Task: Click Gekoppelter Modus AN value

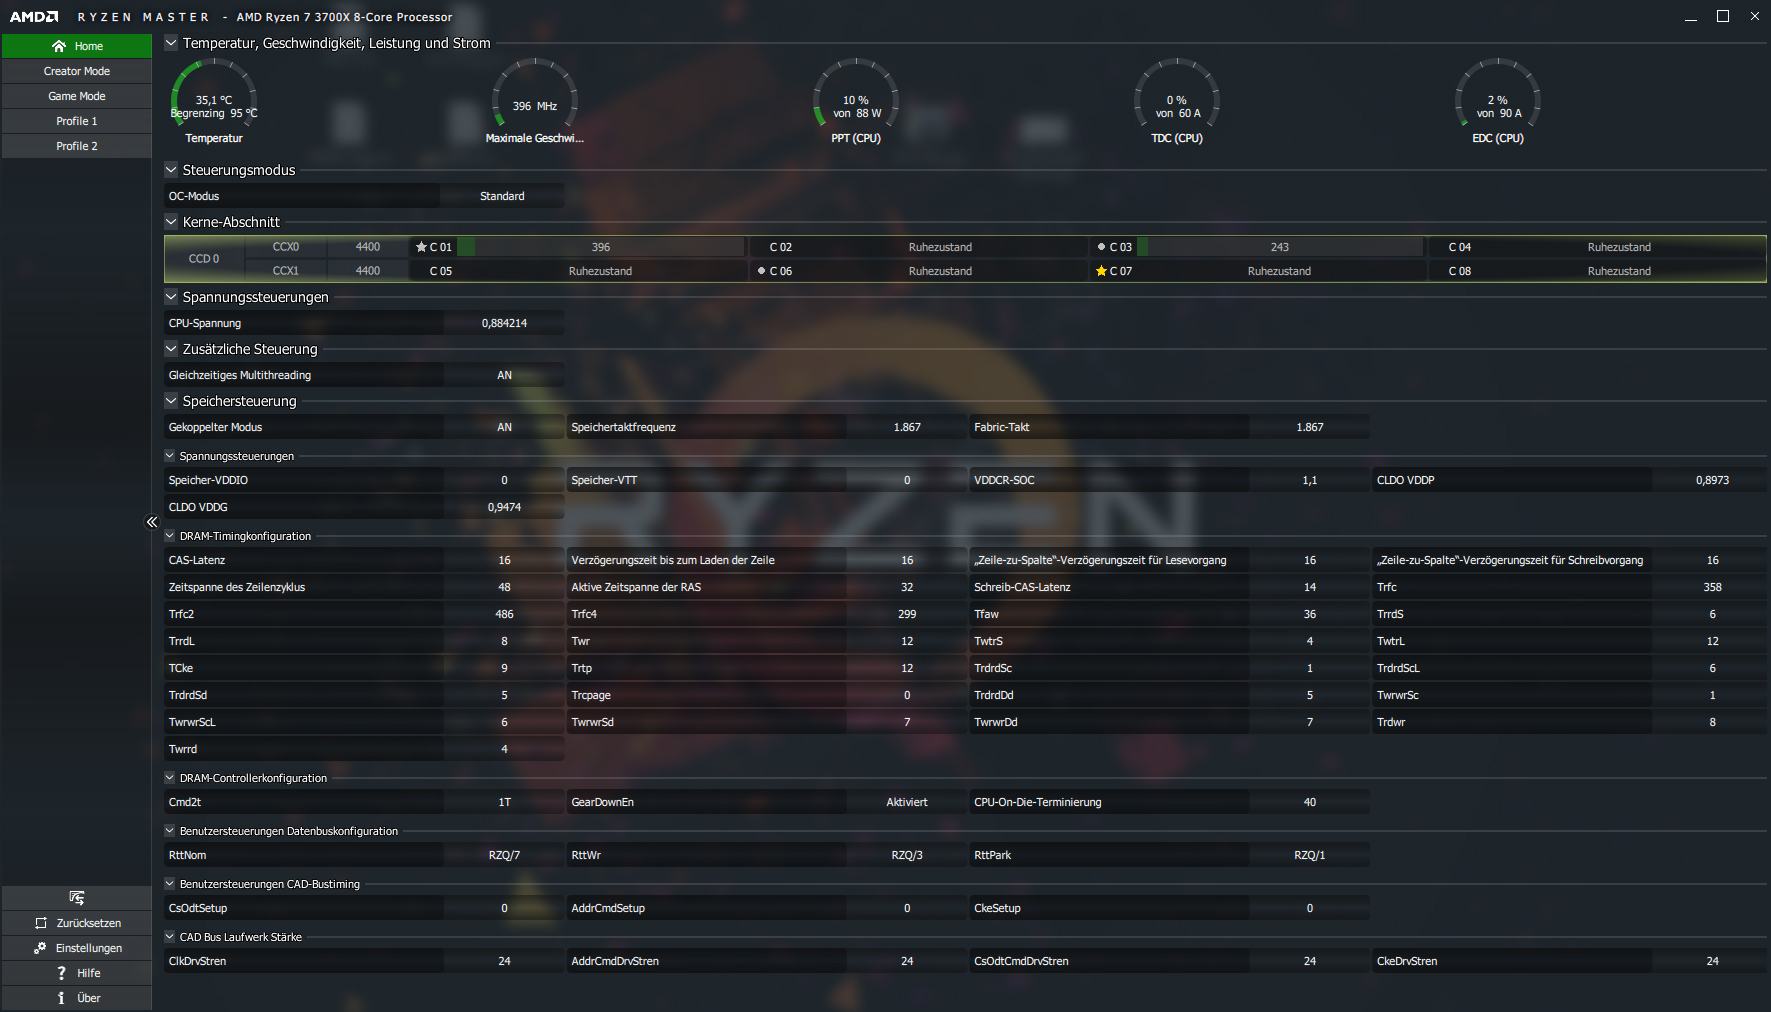Action: click(x=504, y=427)
